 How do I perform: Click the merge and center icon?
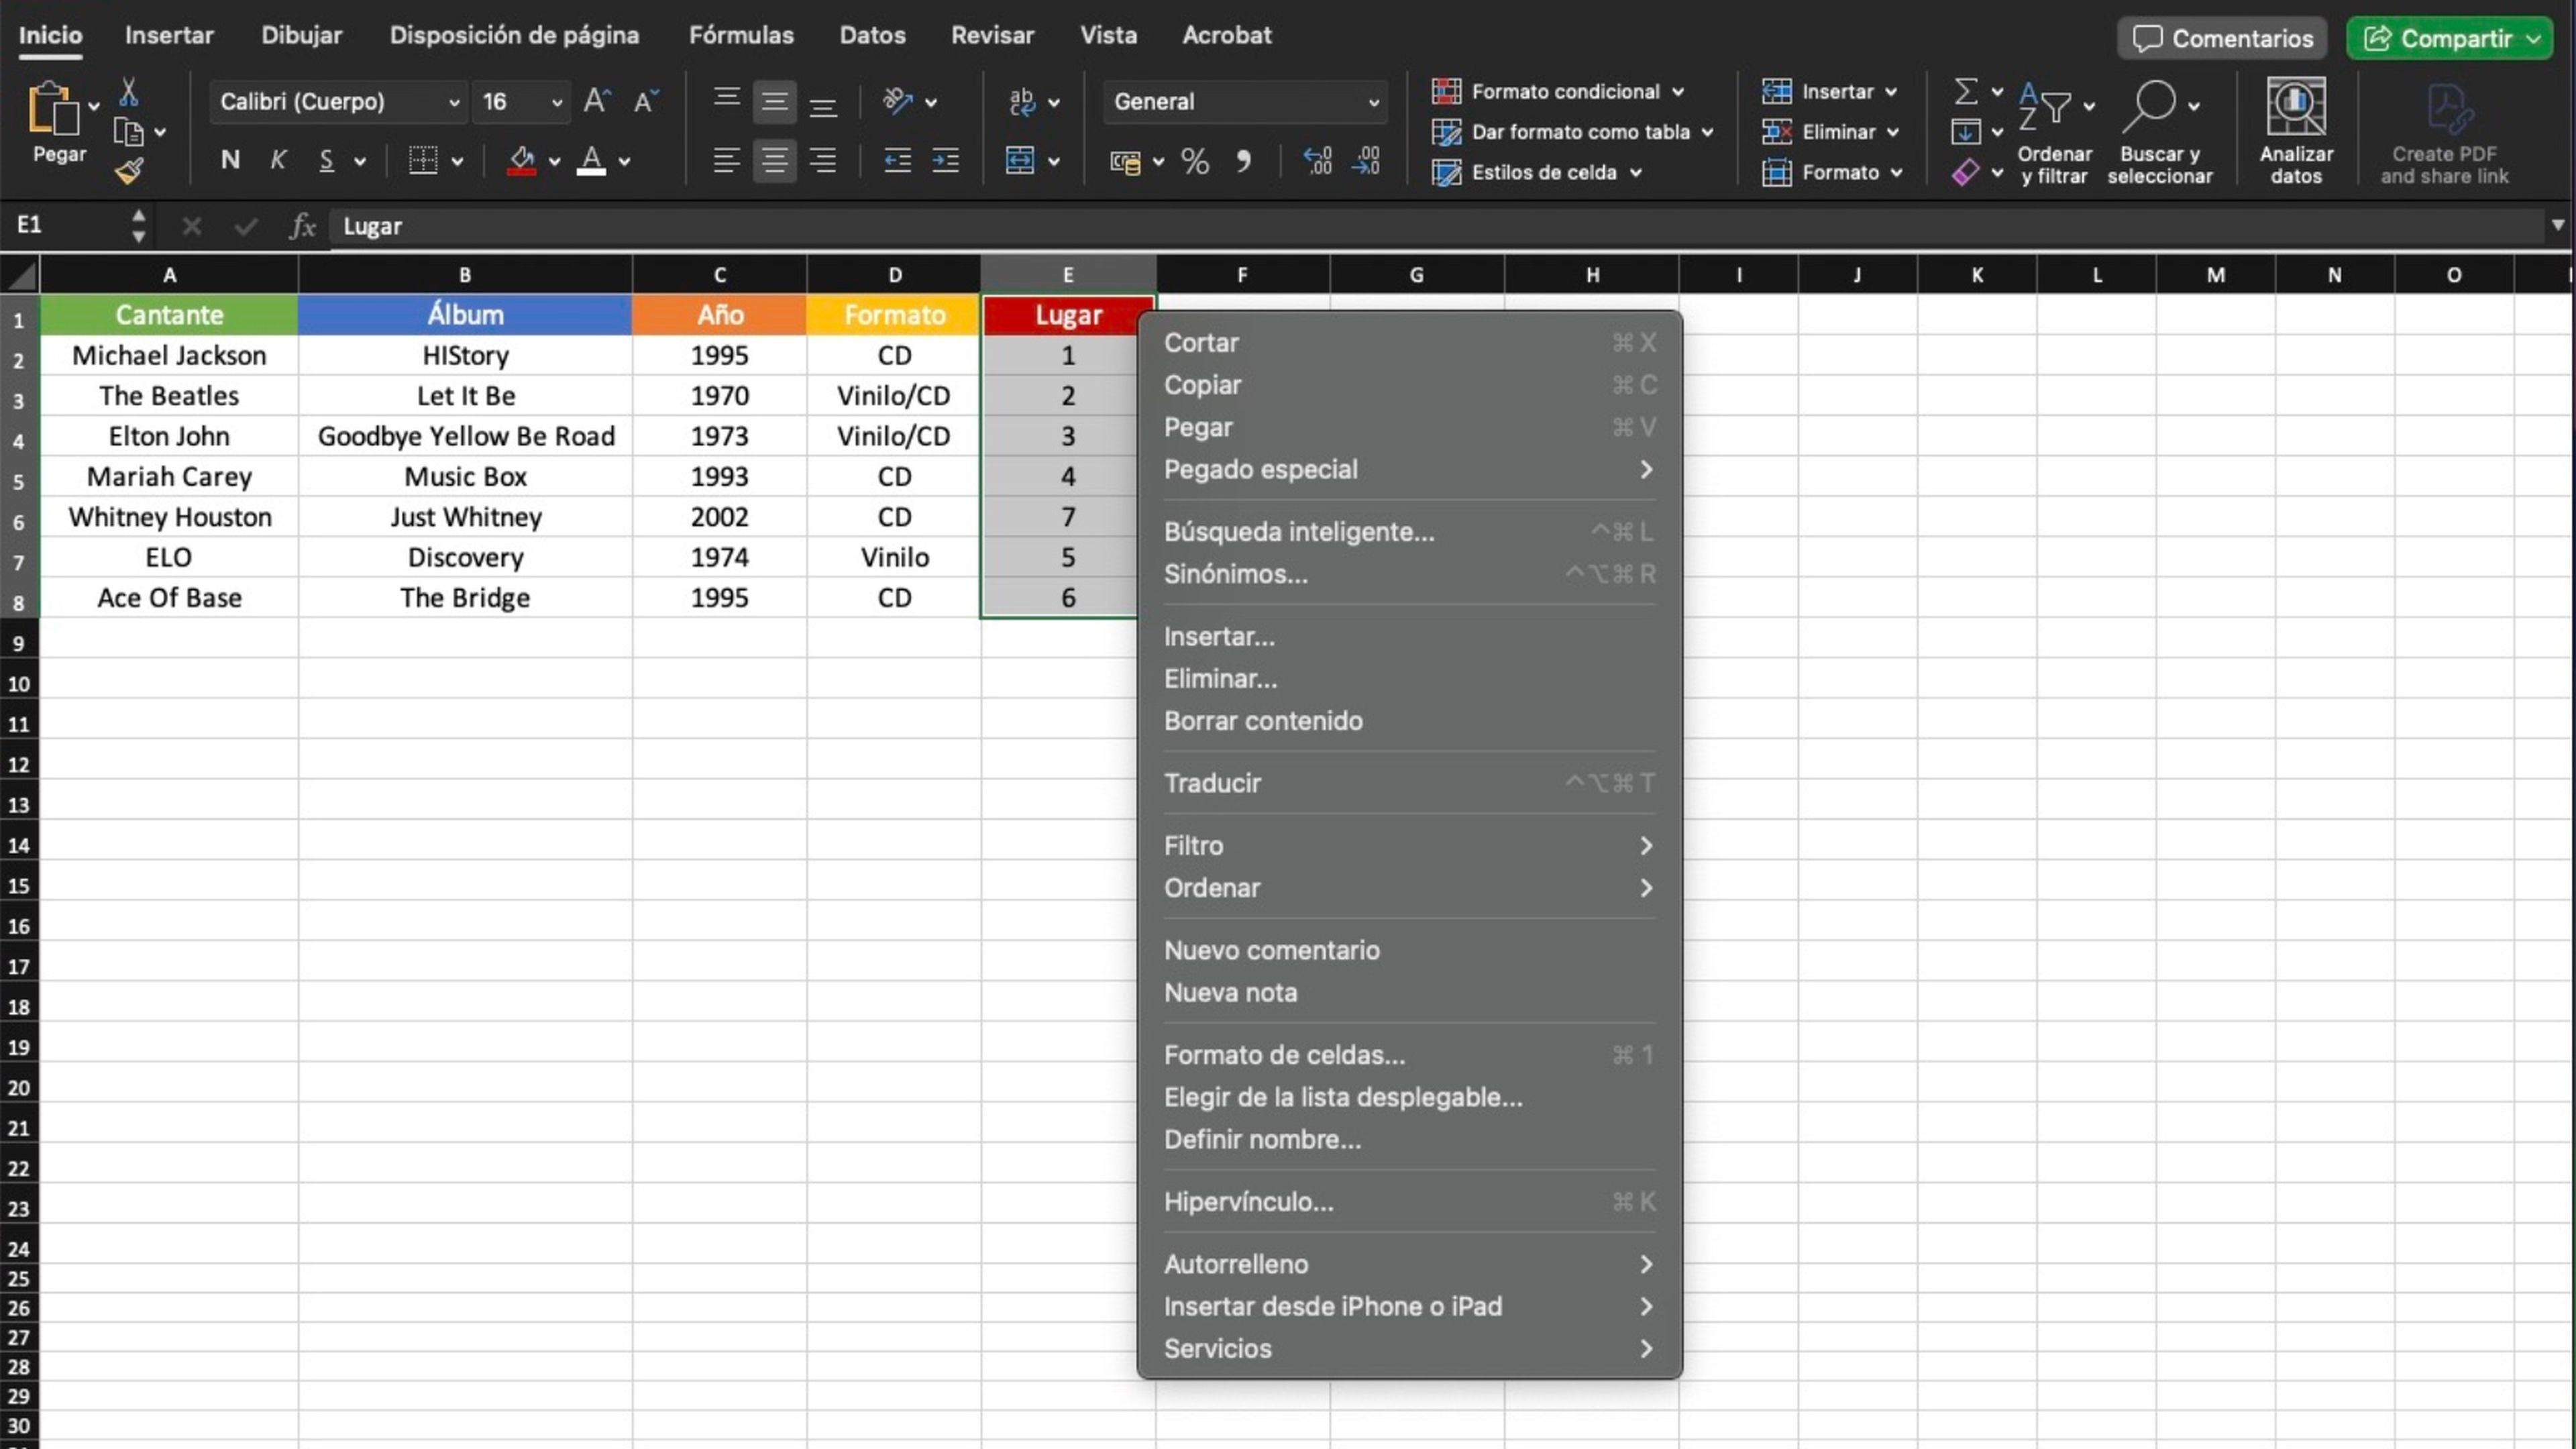[x=1020, y=160]
